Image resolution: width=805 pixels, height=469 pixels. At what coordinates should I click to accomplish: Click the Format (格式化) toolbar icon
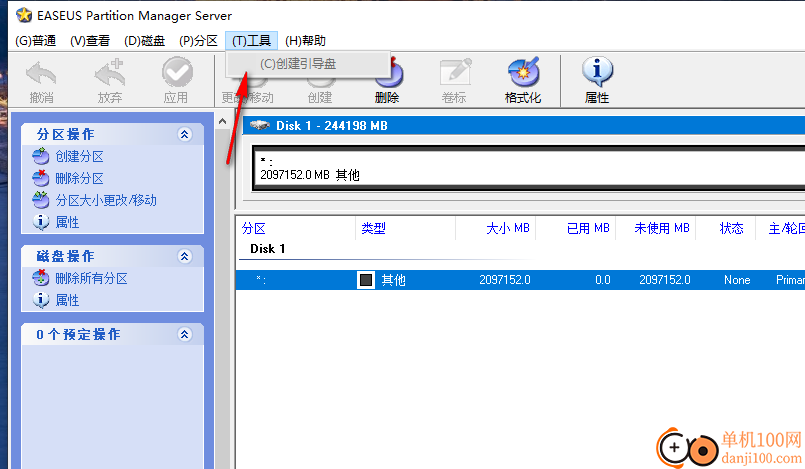click(x=524, y=72)
